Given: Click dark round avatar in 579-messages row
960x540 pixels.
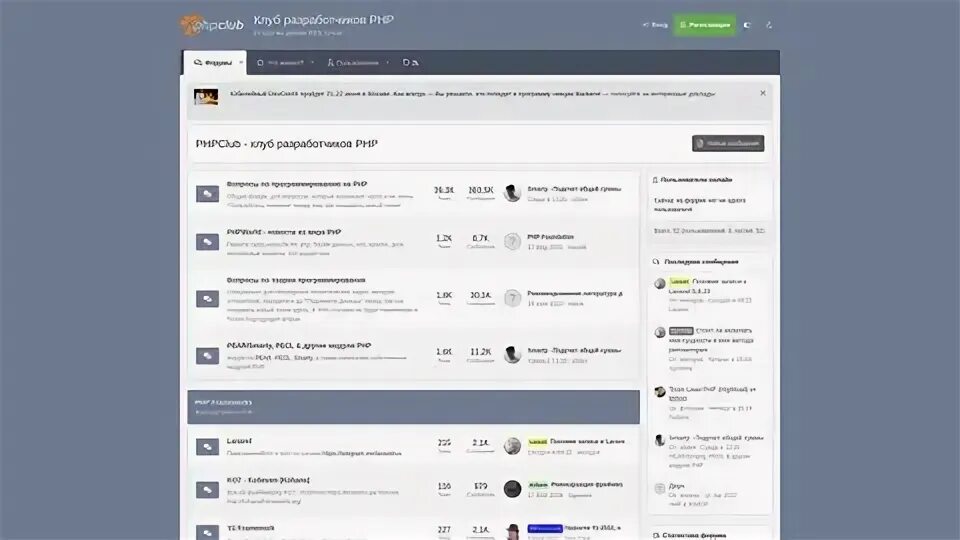Looking at the screenshot, I should coord(512,489).
